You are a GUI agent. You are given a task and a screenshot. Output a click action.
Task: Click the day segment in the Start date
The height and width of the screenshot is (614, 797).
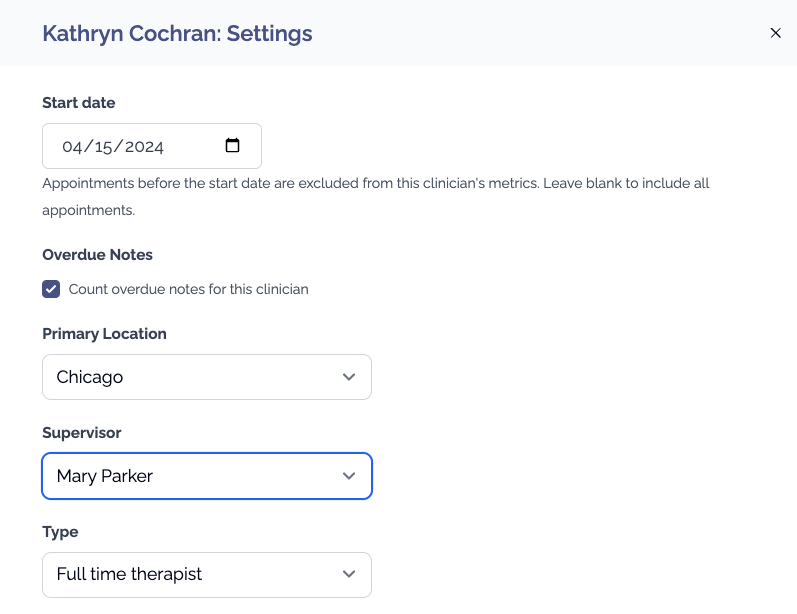[x=103, y=146]
